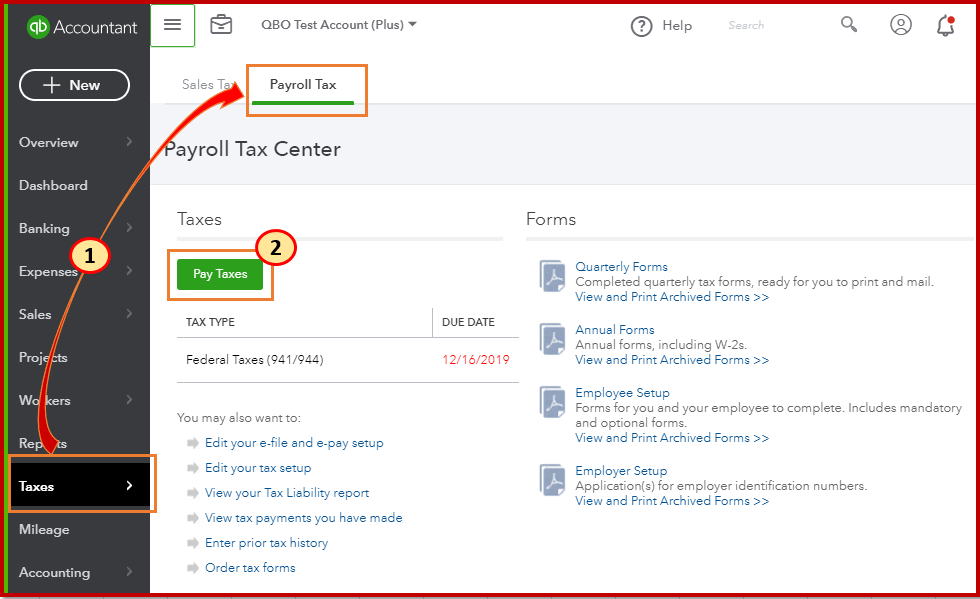The image size is (980, 599).
Task: Toggle the hamburger navigation menu
Action: click(172, 25)
